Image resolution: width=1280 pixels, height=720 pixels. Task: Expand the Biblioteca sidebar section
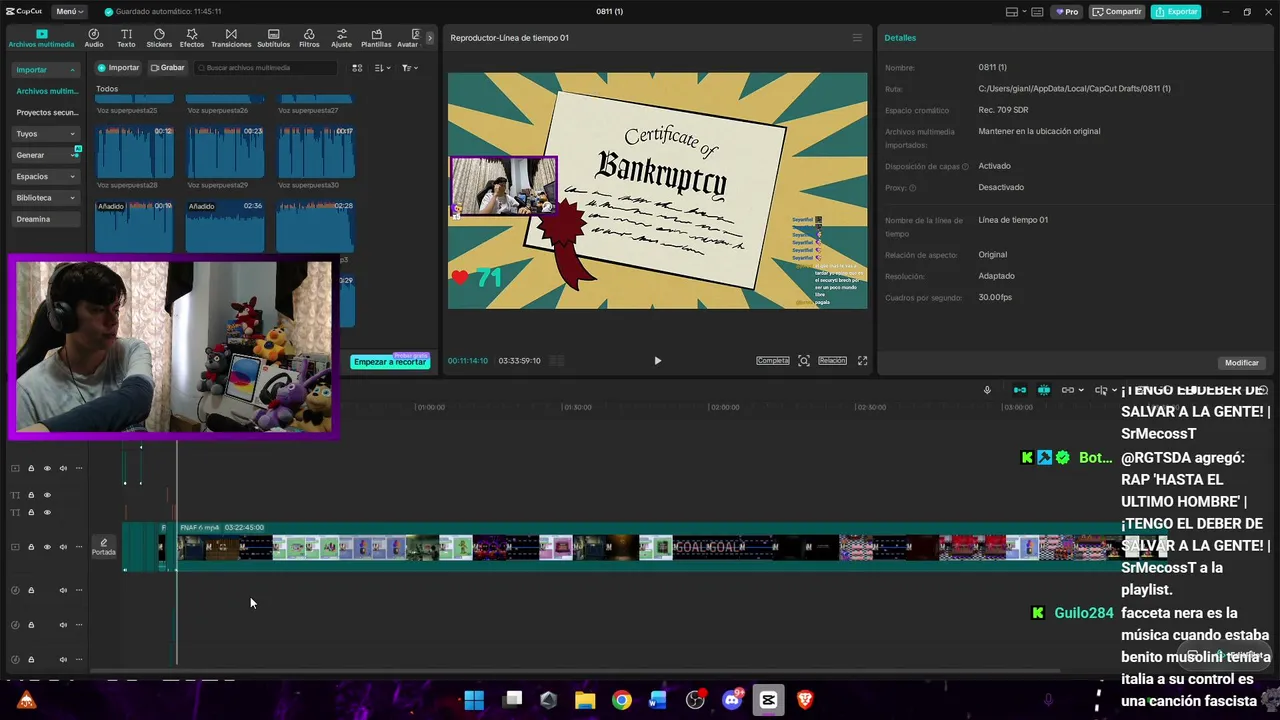(x=46, y=198)
